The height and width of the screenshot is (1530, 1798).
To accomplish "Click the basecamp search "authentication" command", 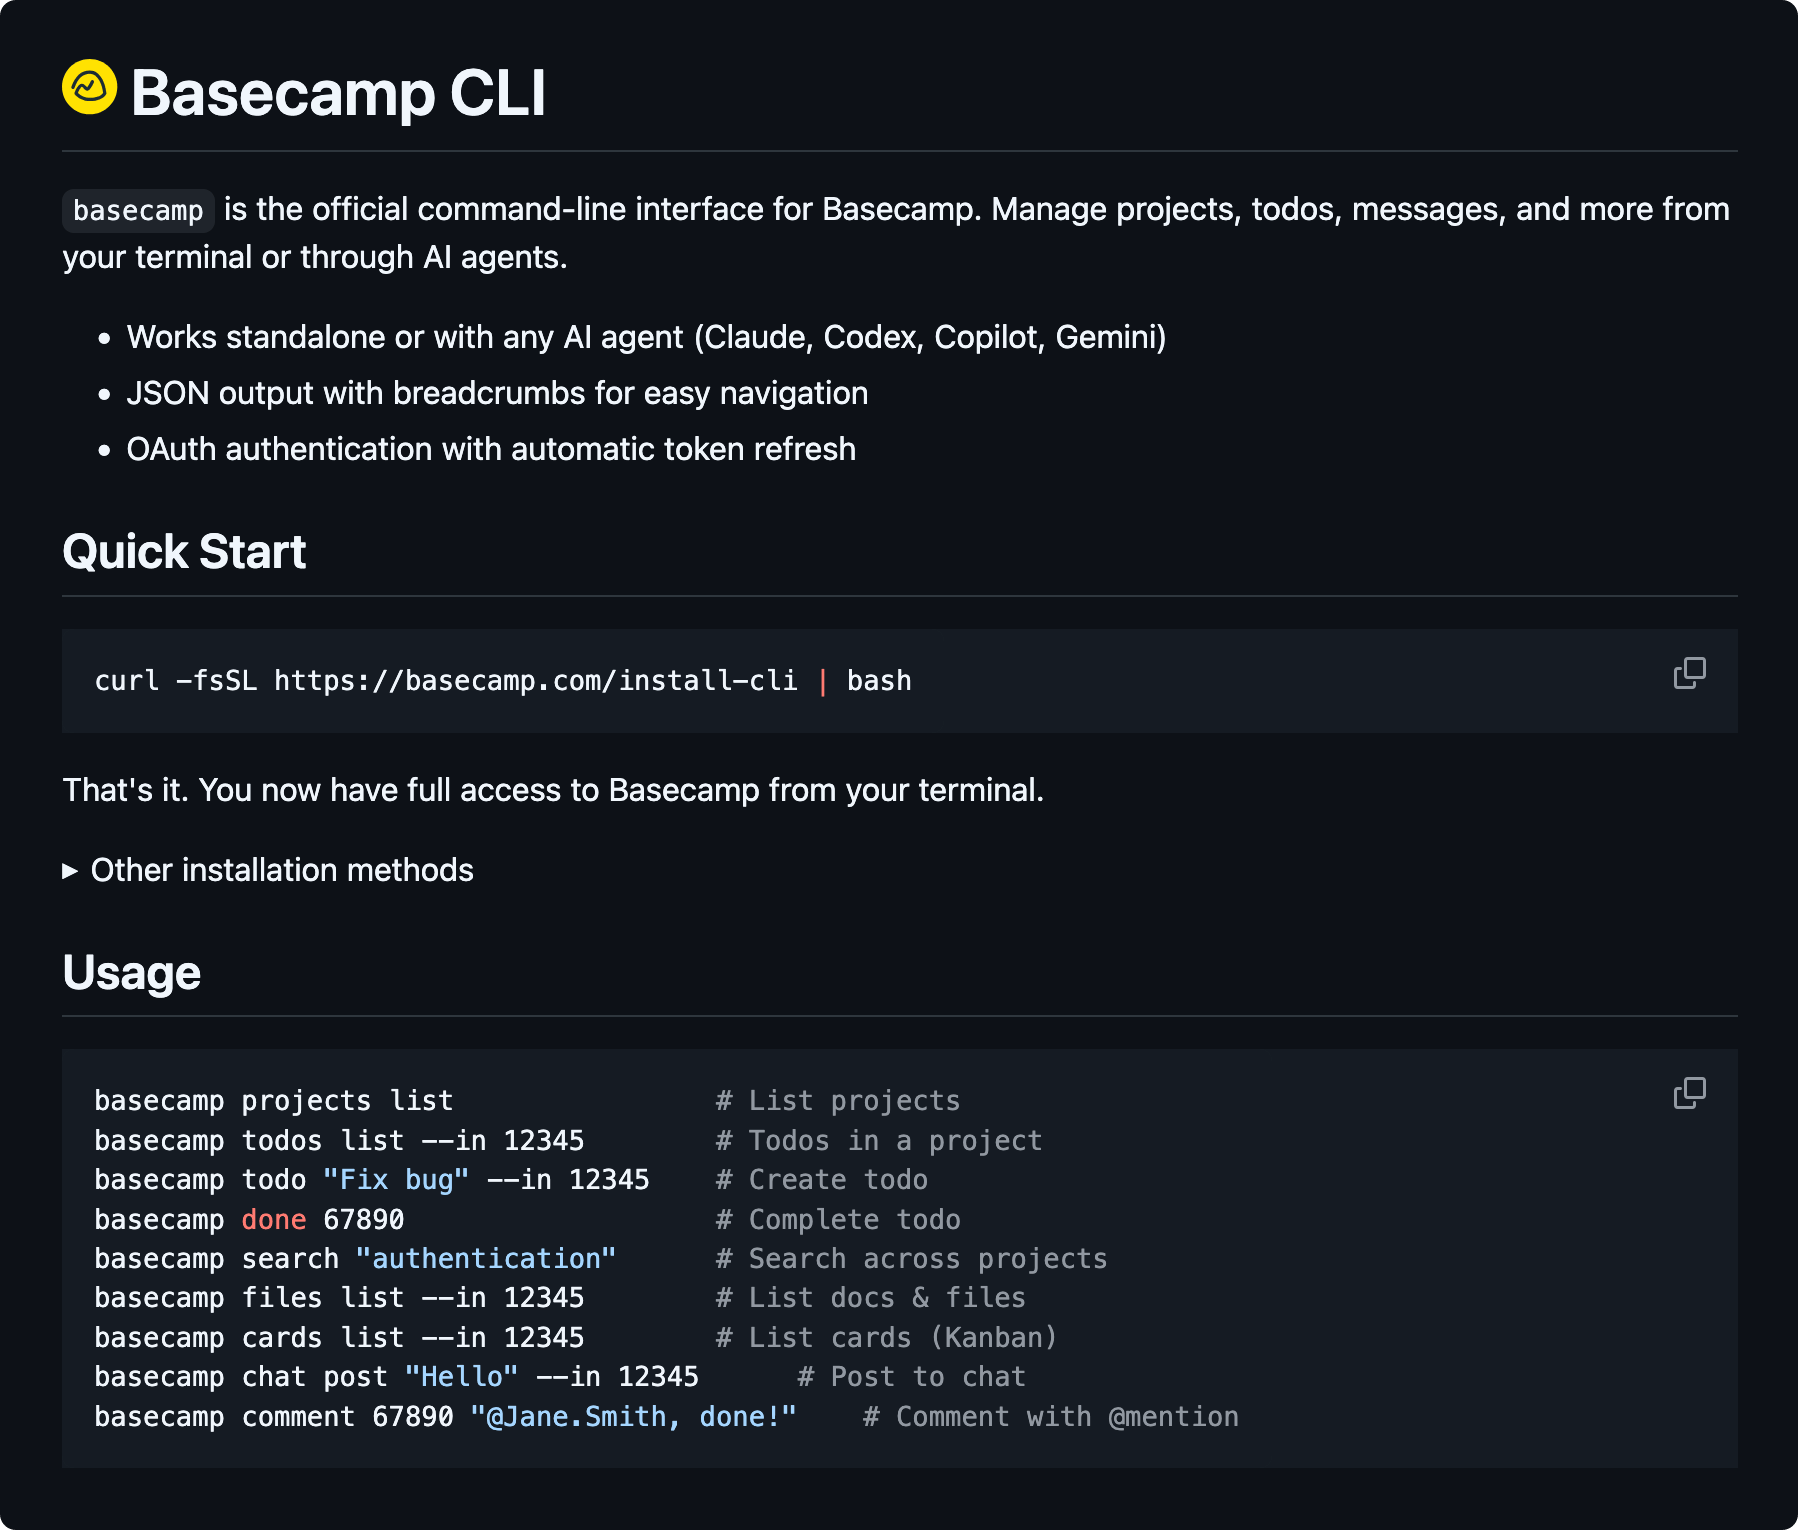I will pyautogui.click(x=355, y=1258).
